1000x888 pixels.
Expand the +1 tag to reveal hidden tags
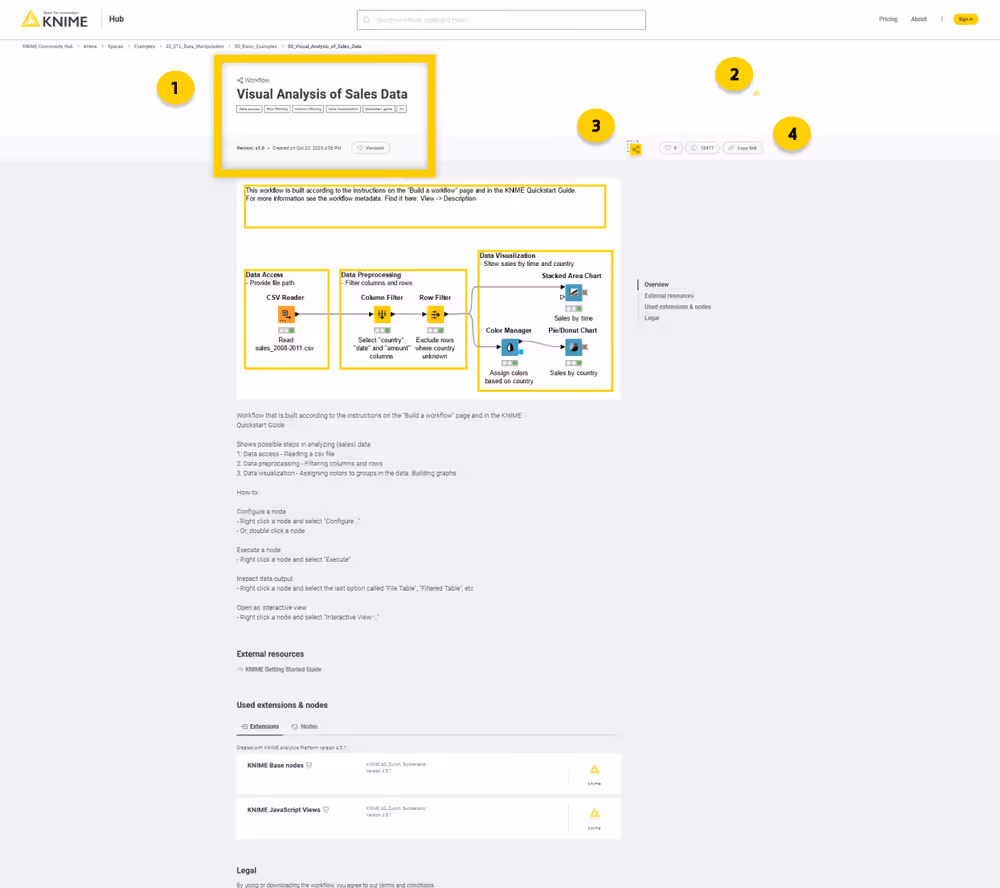pos(402,108)
